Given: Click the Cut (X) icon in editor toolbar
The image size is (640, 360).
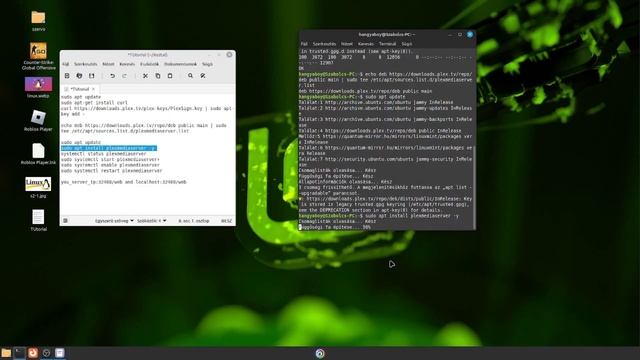Looking at the screenshot, I should 145,76.
